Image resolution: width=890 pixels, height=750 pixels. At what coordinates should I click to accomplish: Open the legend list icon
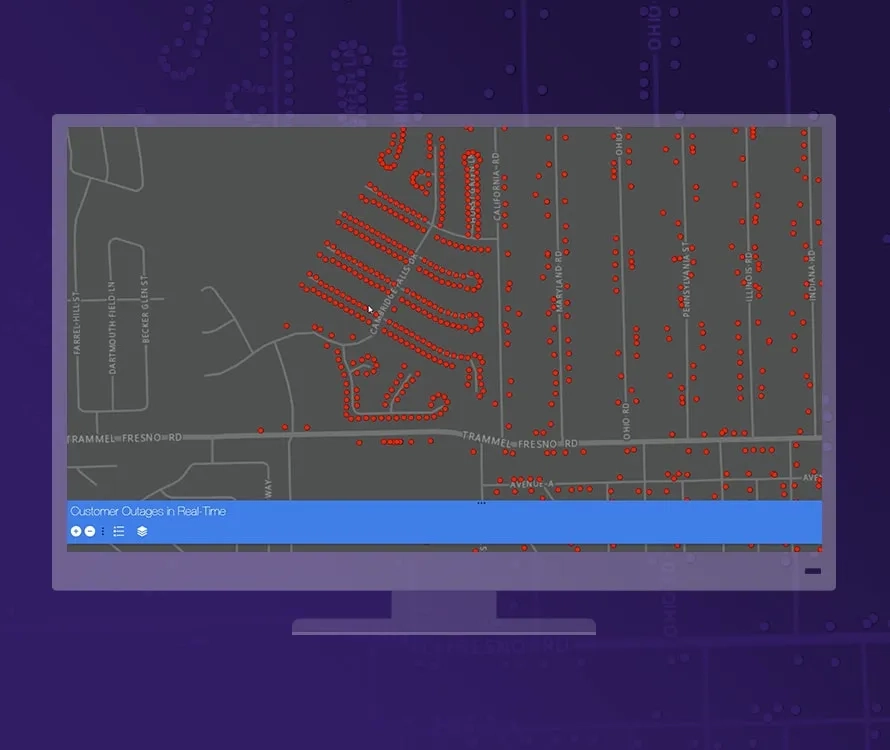119,531
